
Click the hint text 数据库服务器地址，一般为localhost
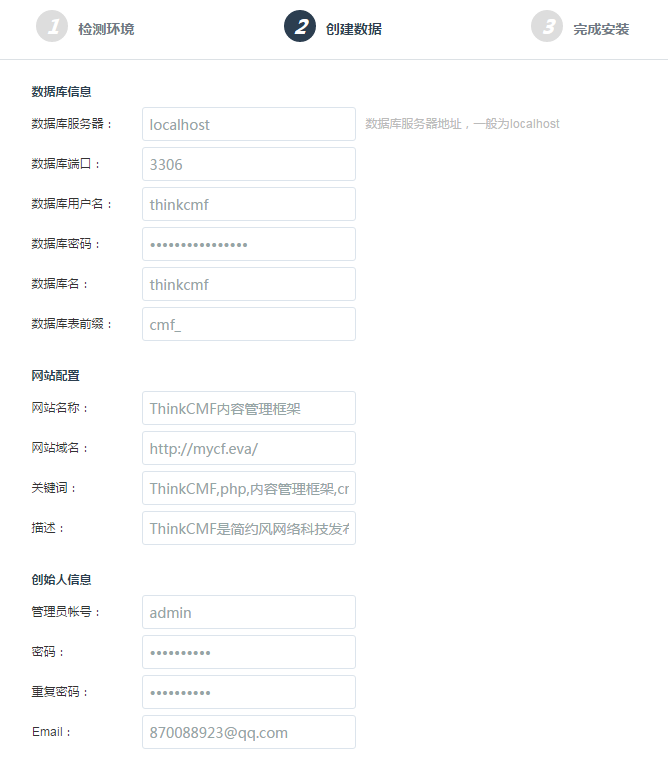point(462,124)
